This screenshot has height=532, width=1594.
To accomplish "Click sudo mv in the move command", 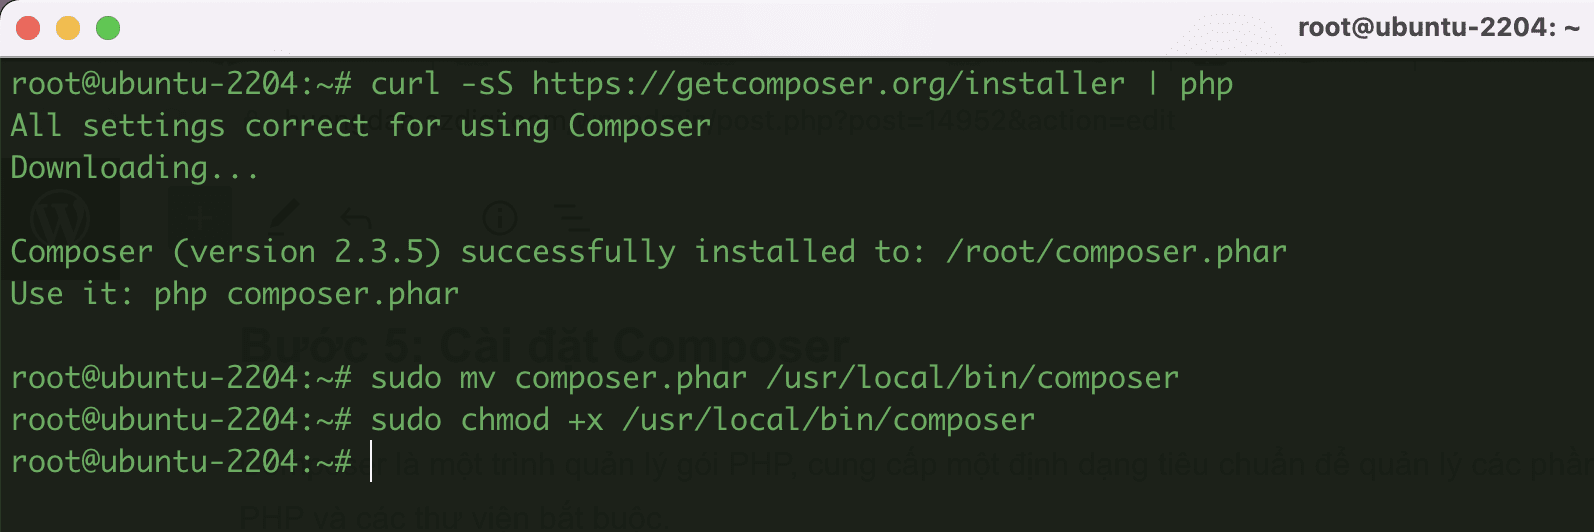I will click(x=432, y=378).
